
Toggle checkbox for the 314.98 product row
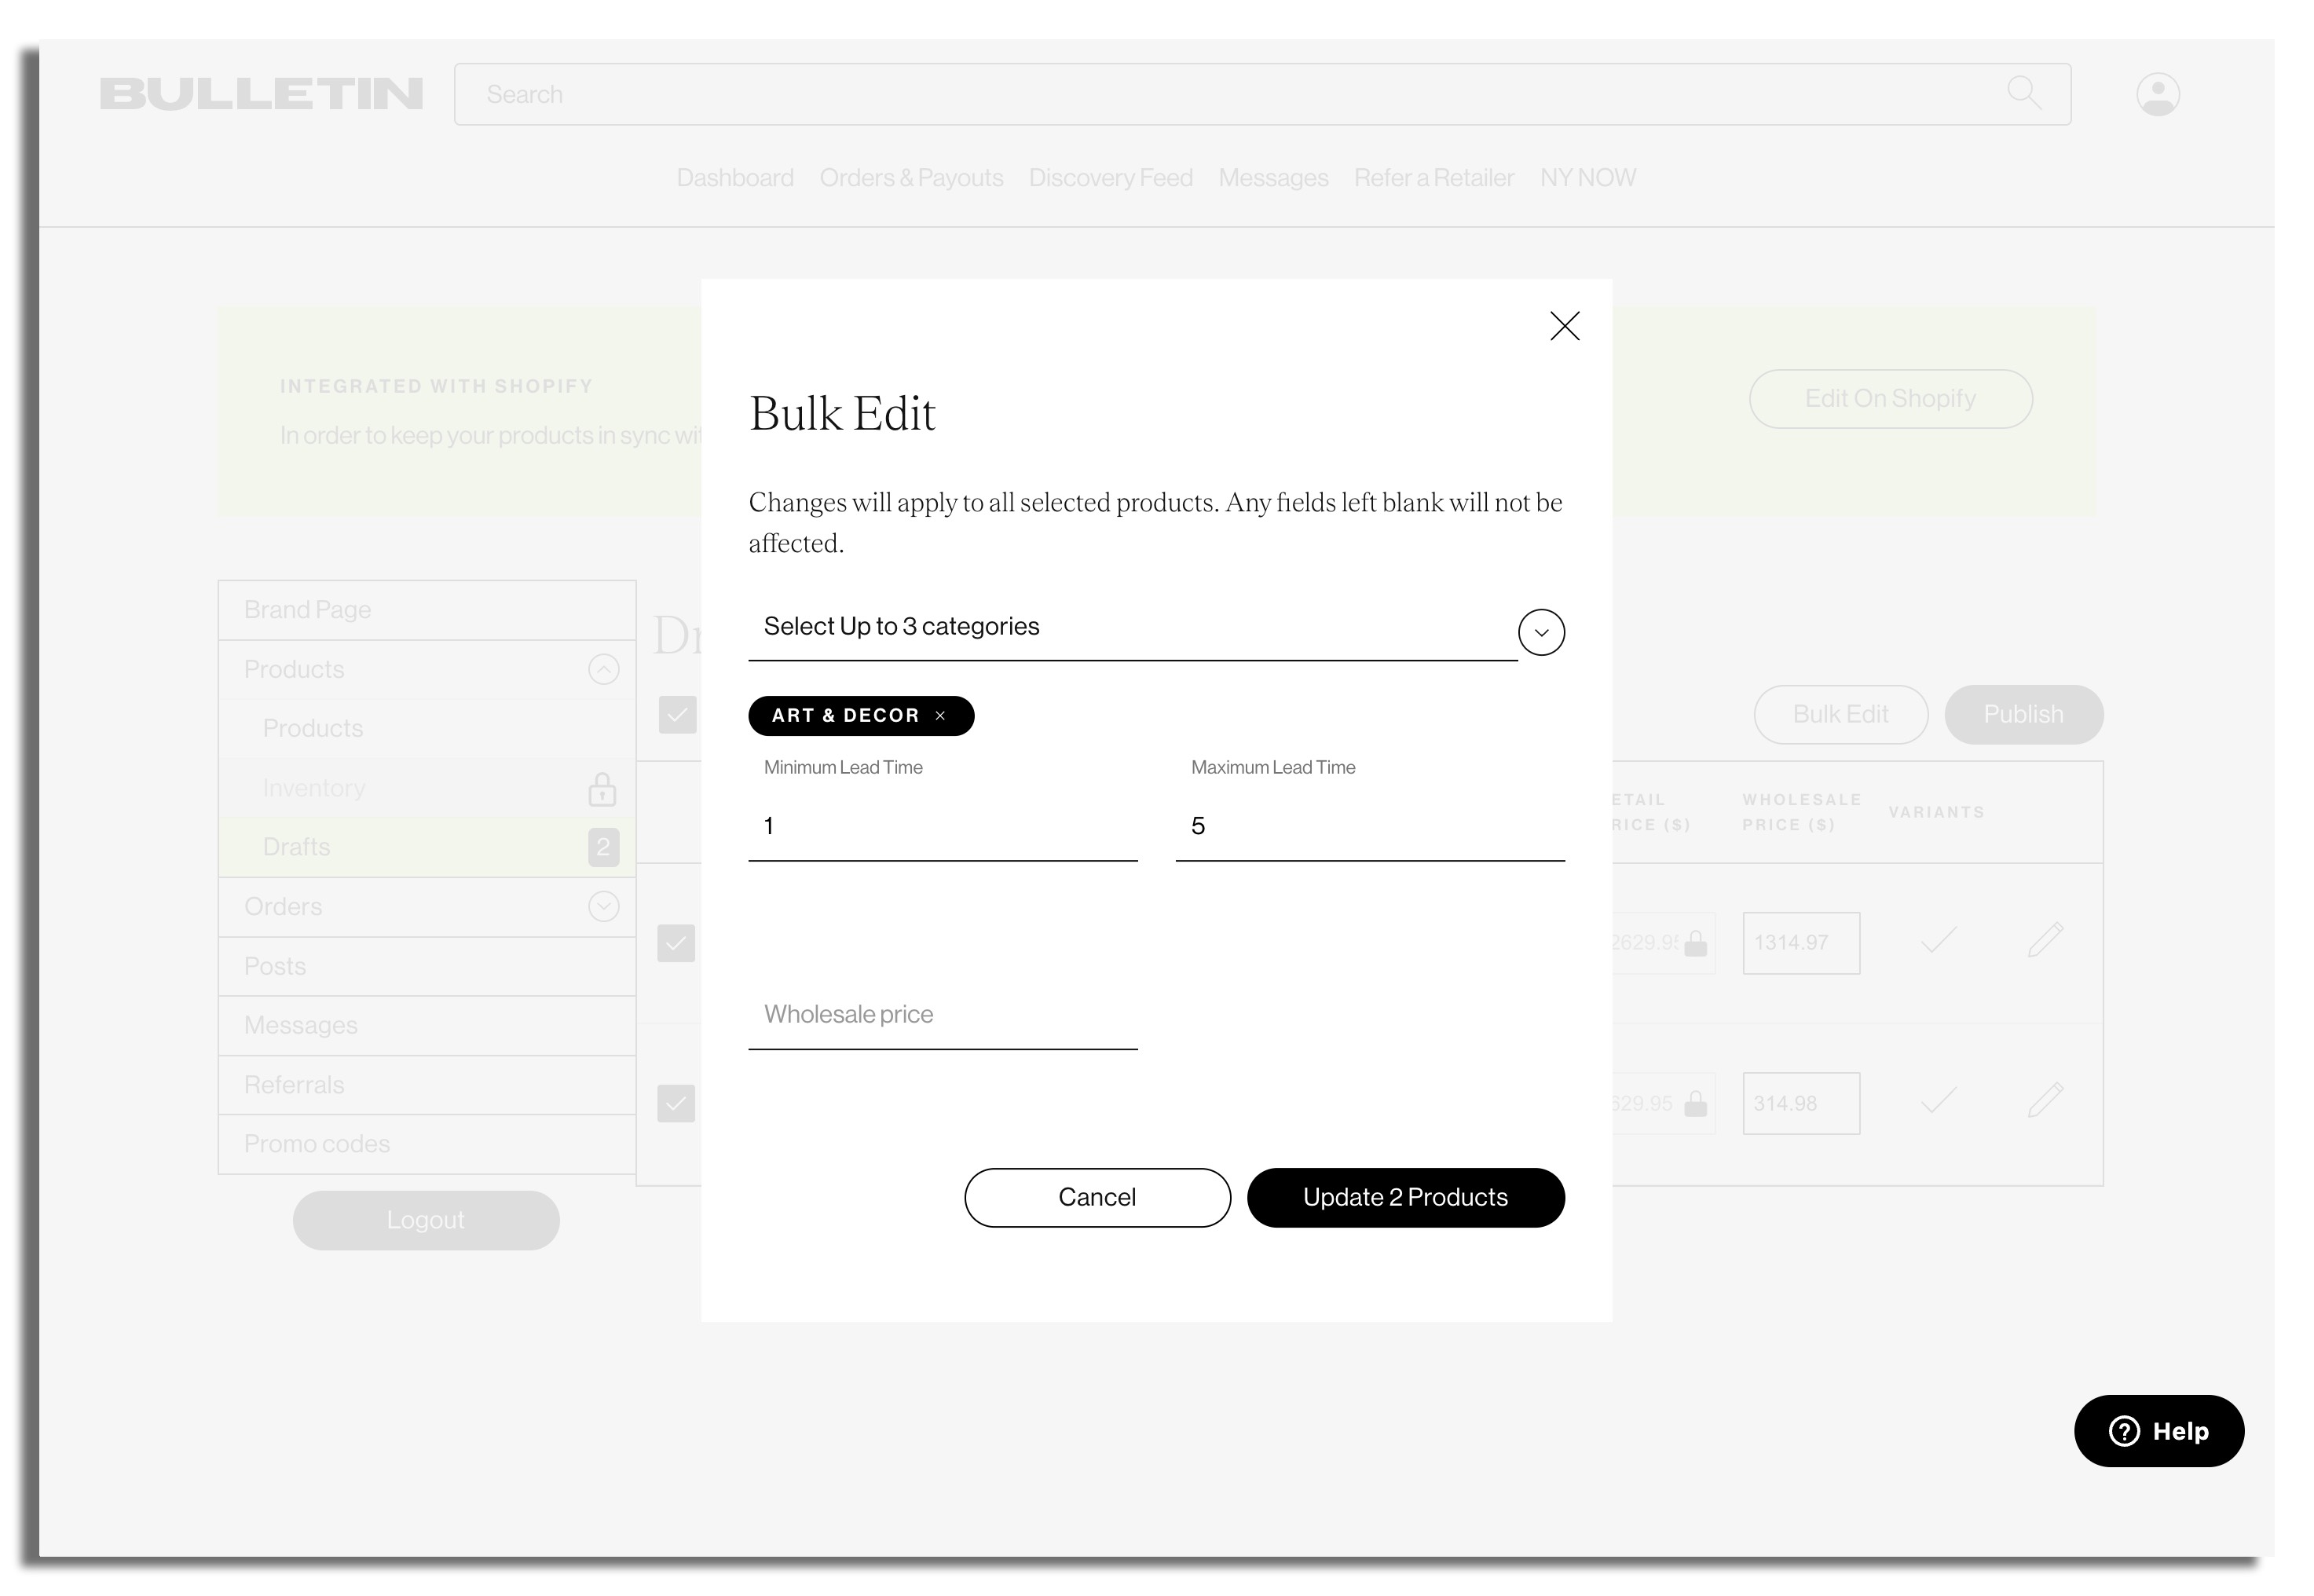(676, 1104)
